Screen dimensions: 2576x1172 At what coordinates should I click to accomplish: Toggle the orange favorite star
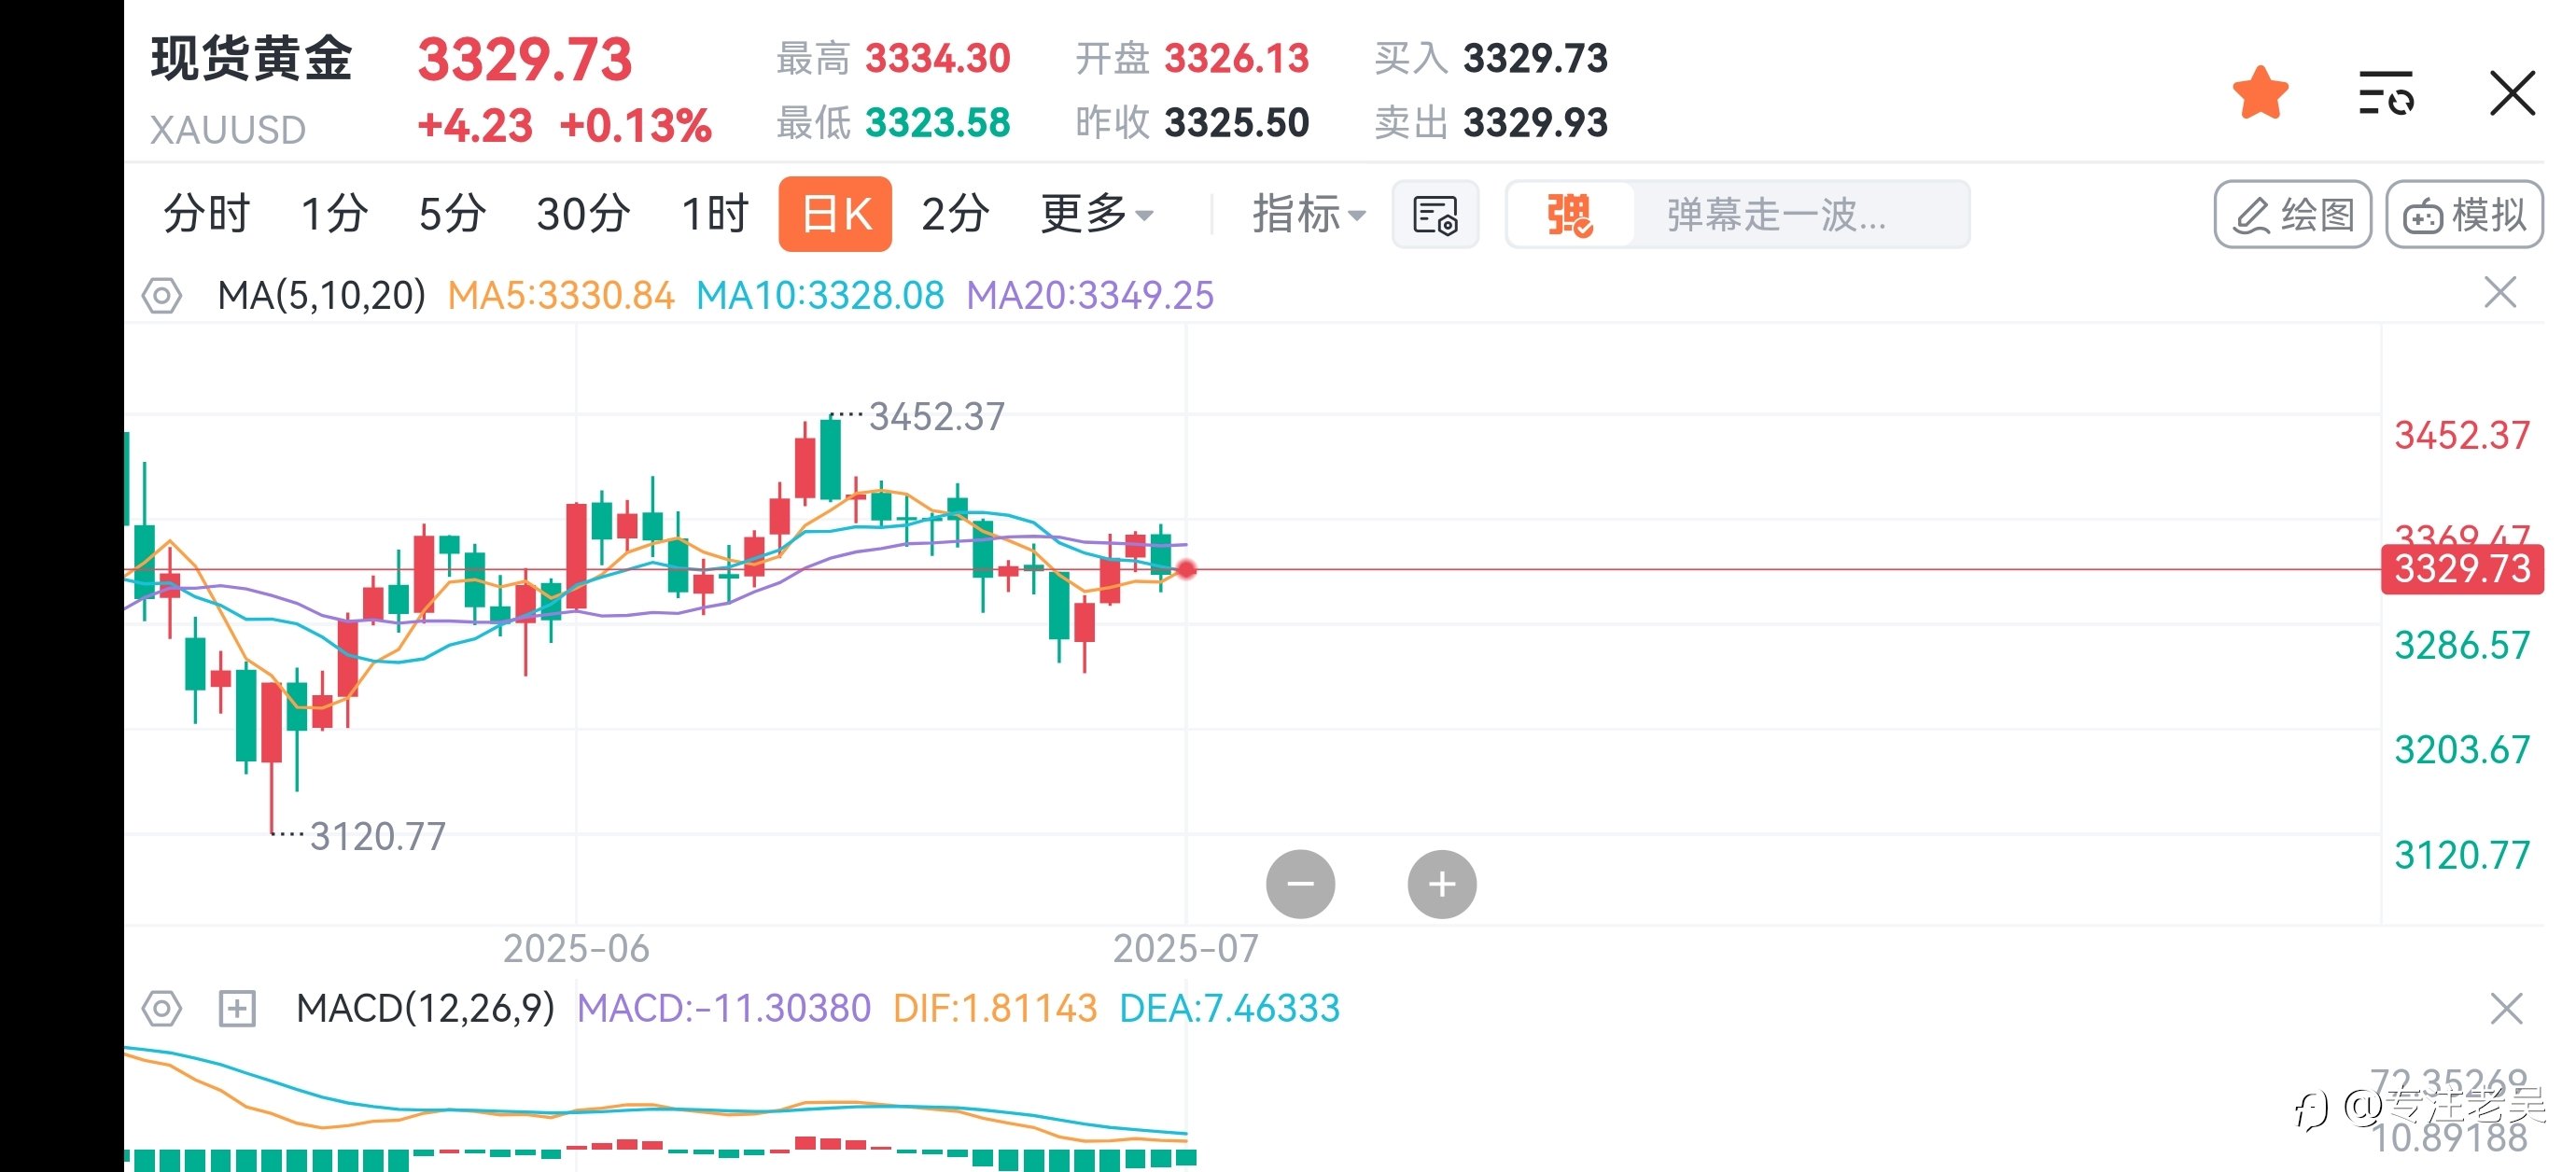click(2260, 93)
